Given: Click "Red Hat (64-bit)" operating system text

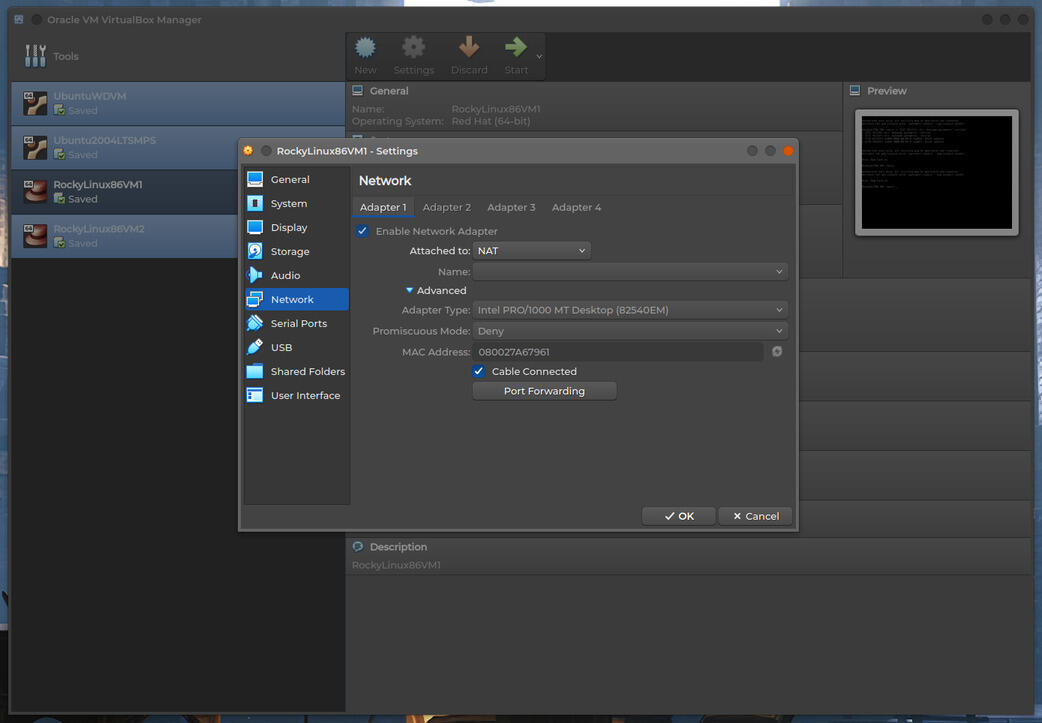Looking at the screenshot, I should pyautogui.click(x=490, y=121).
